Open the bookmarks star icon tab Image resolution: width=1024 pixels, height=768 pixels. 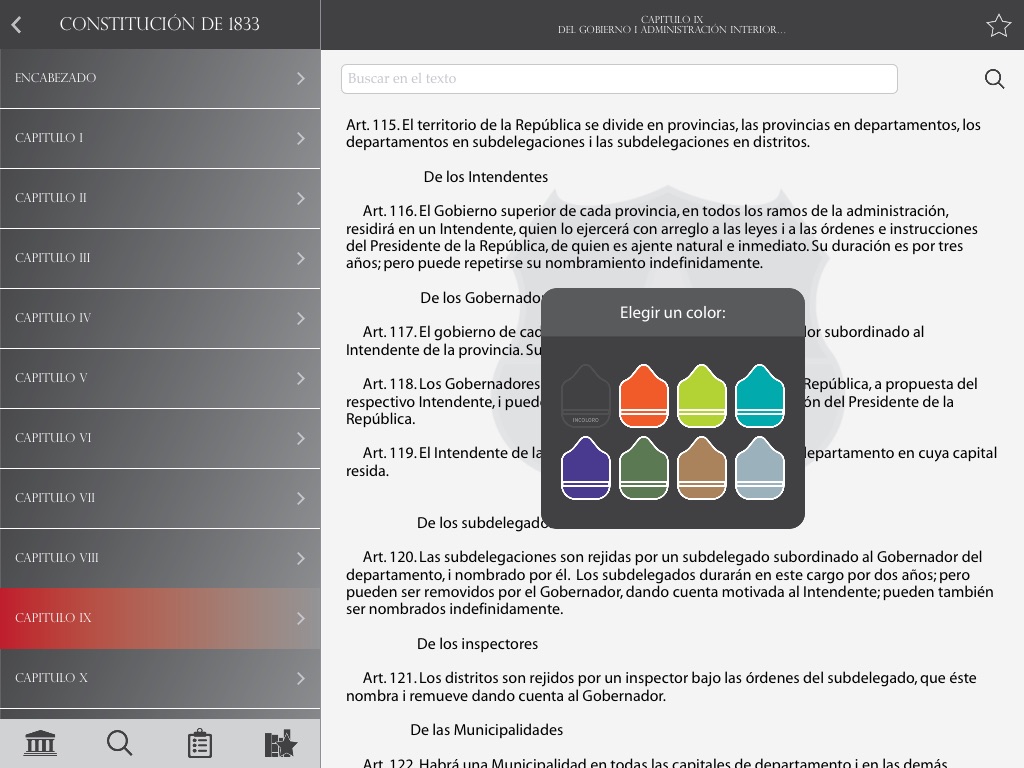[280, 743]
